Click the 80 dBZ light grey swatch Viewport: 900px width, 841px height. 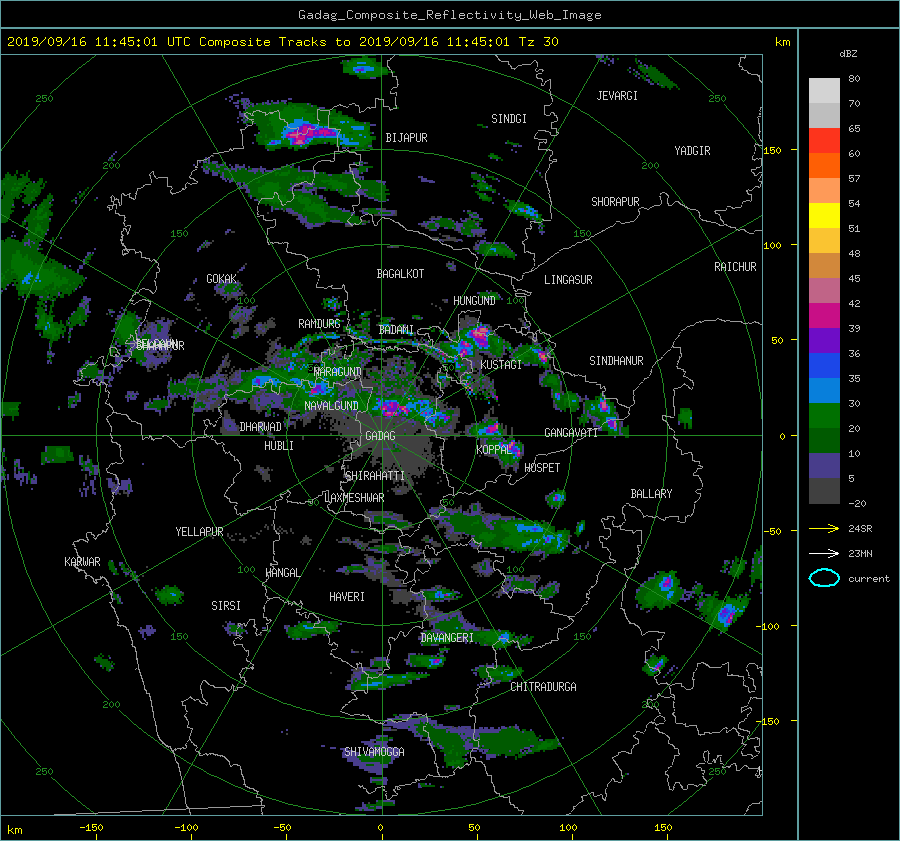pos(824,91)
